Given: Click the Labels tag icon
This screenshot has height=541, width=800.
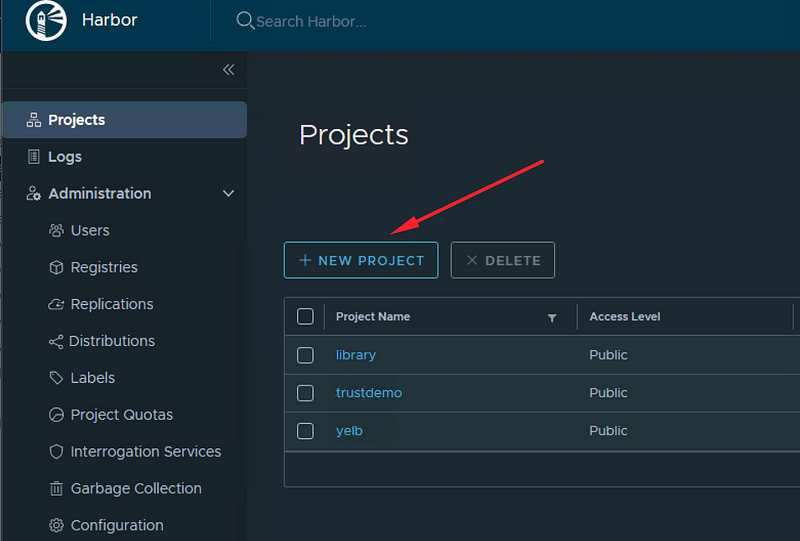Looking at the screenshot, I should (56, 378).
